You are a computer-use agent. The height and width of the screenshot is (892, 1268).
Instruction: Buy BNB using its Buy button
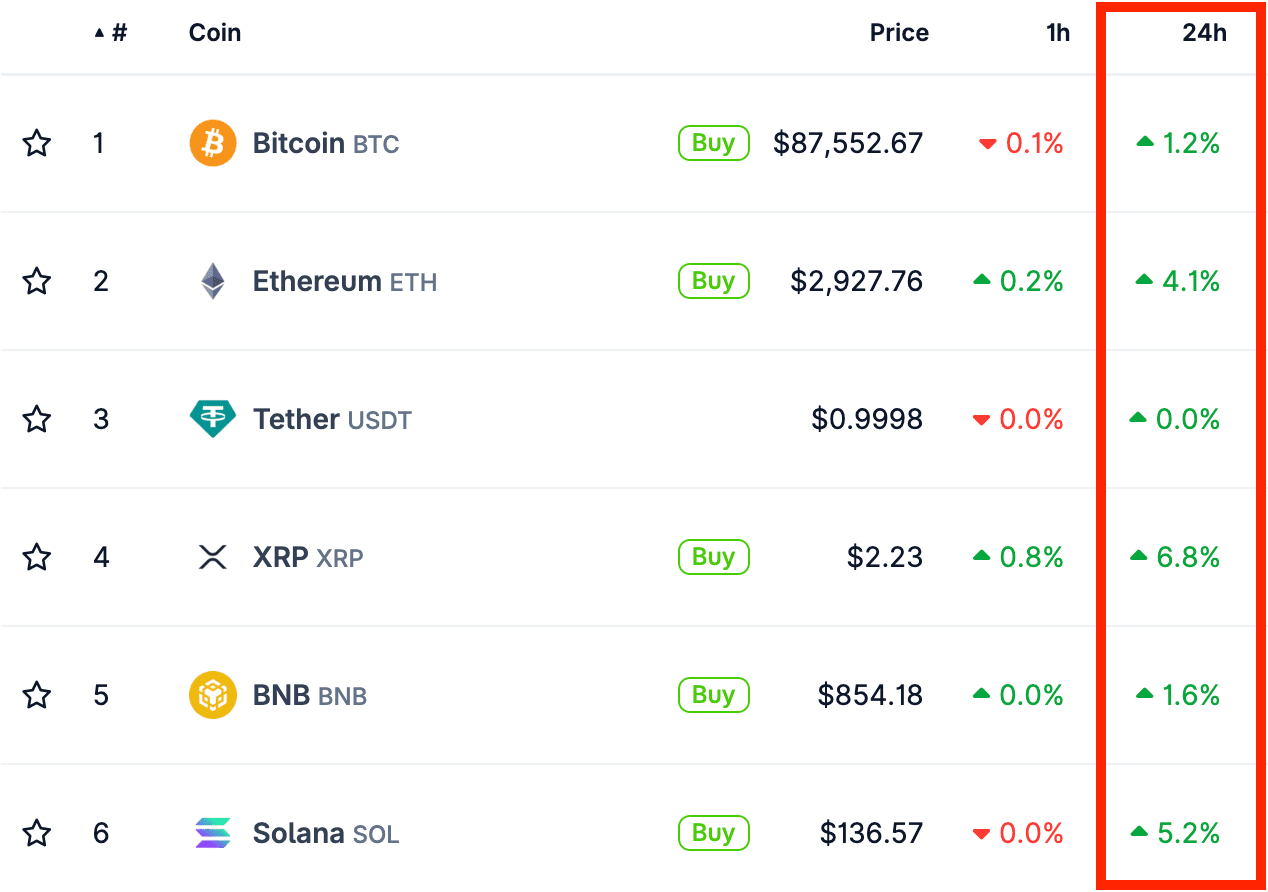tap(713, 695)
